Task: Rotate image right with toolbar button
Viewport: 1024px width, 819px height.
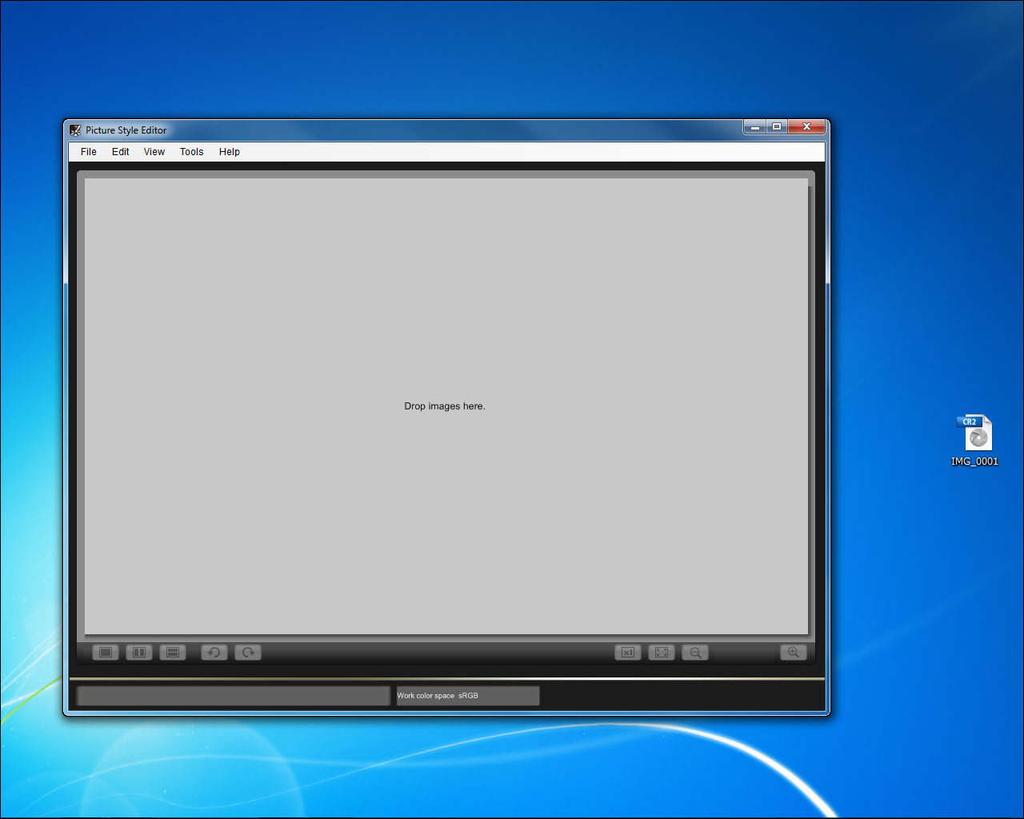Action: (x=248, y=652)
